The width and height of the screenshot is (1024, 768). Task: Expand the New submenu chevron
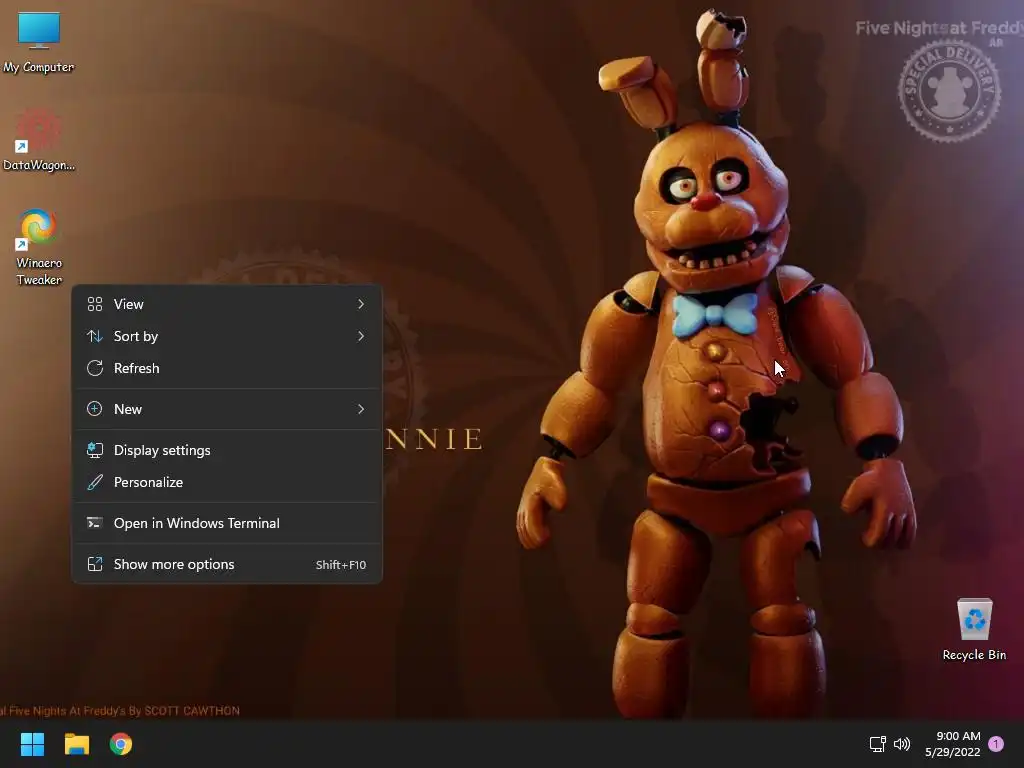click(360, 409)
